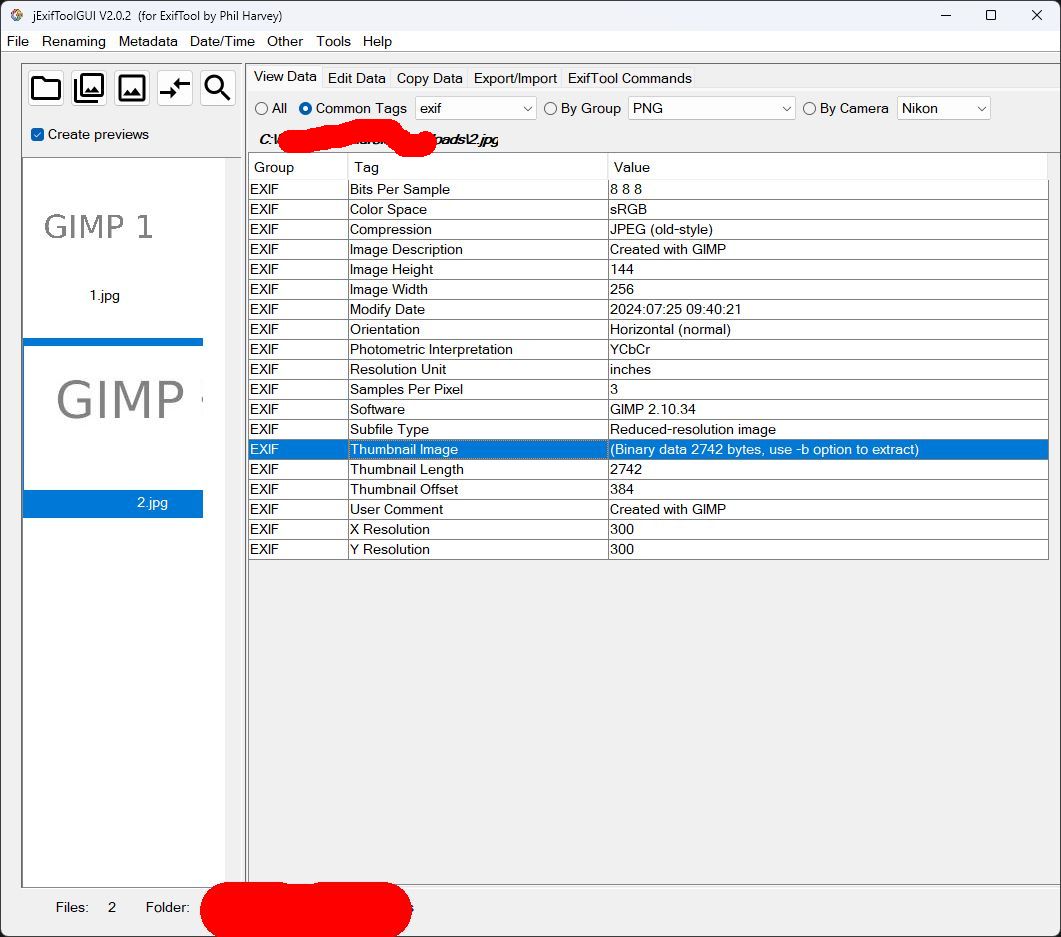Select the Color Space tag cell
1061x937 pixels.
pyautogui.click(x=478, y=210)
